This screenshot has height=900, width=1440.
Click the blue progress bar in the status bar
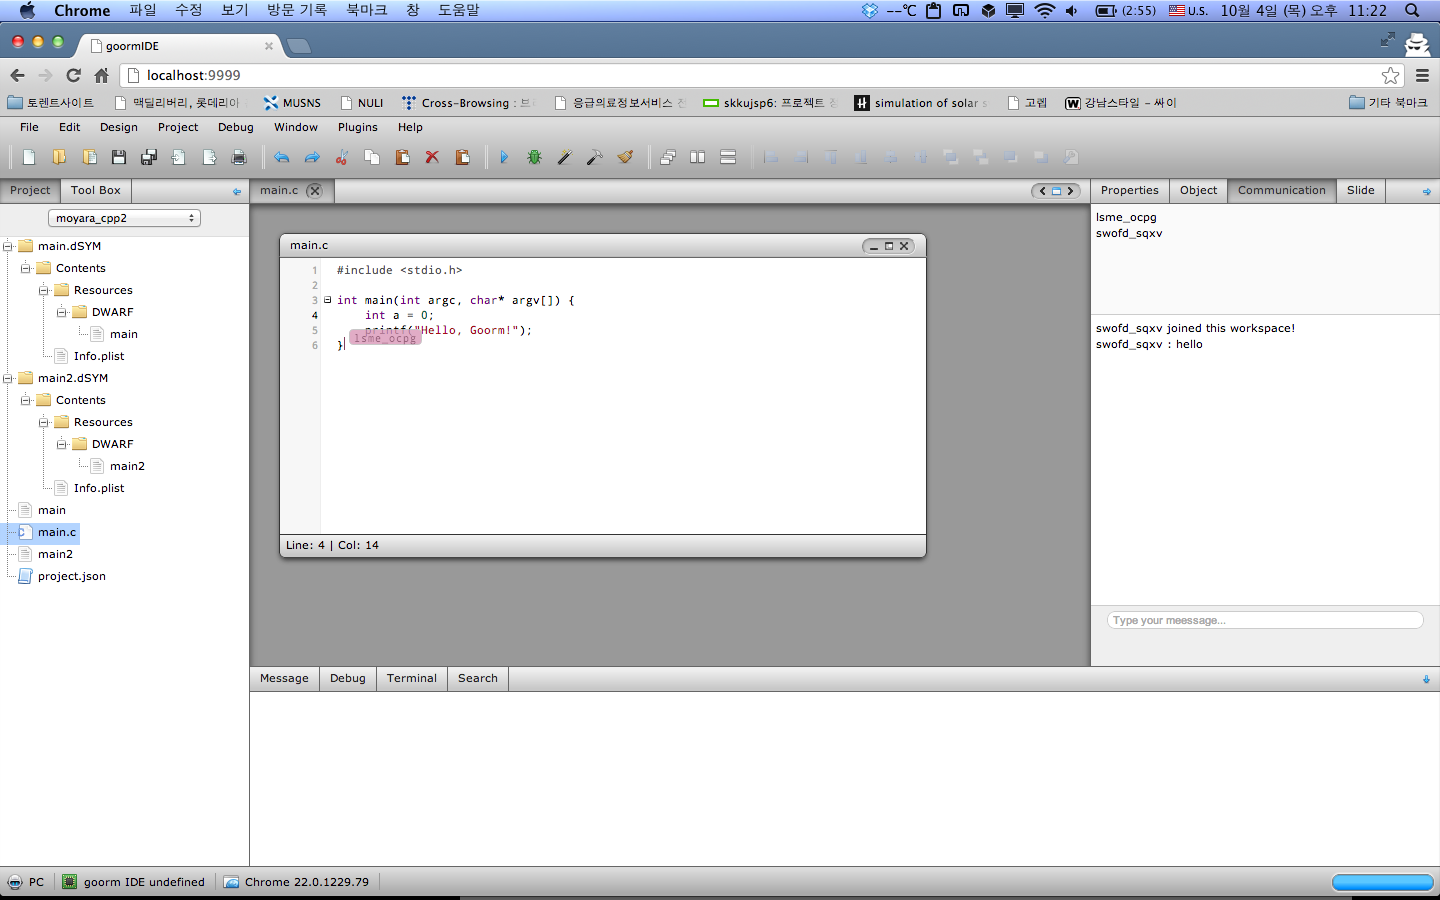[1383, 882]
